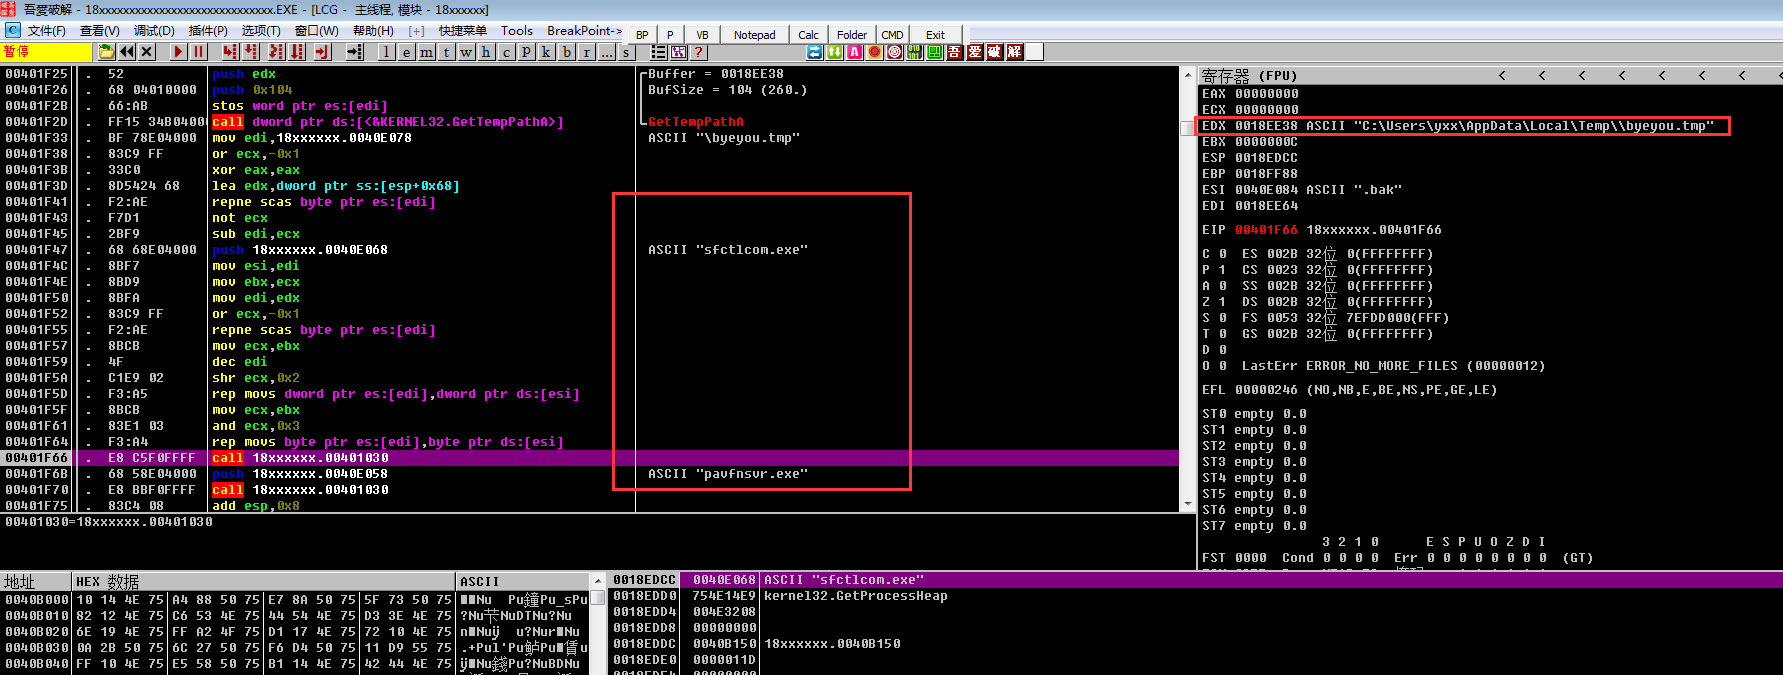
Task: Open Breakpoints window with the b button
Action: click(567, 52)
